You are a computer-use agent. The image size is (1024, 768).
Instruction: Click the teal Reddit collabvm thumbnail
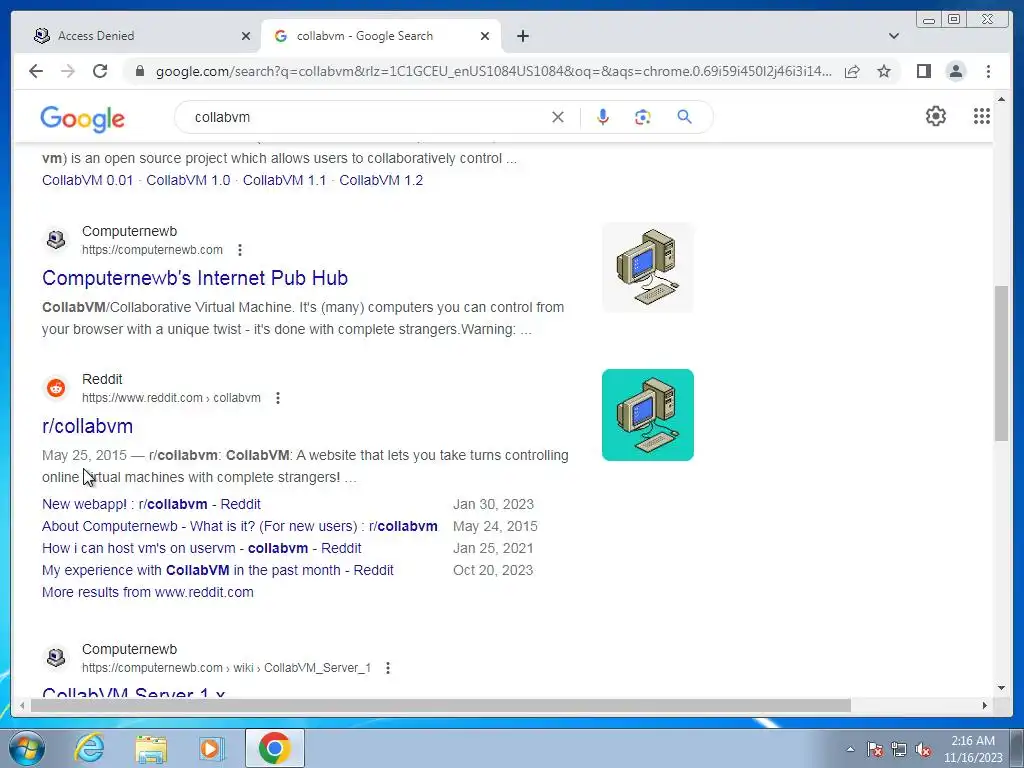click(x=648, y=415)
